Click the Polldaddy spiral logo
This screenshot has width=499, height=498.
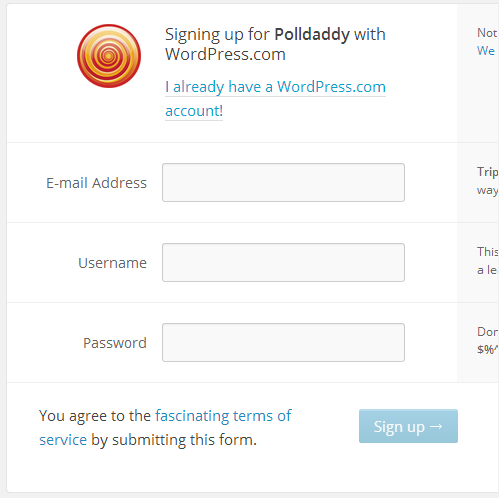click(x=109, y=56)
